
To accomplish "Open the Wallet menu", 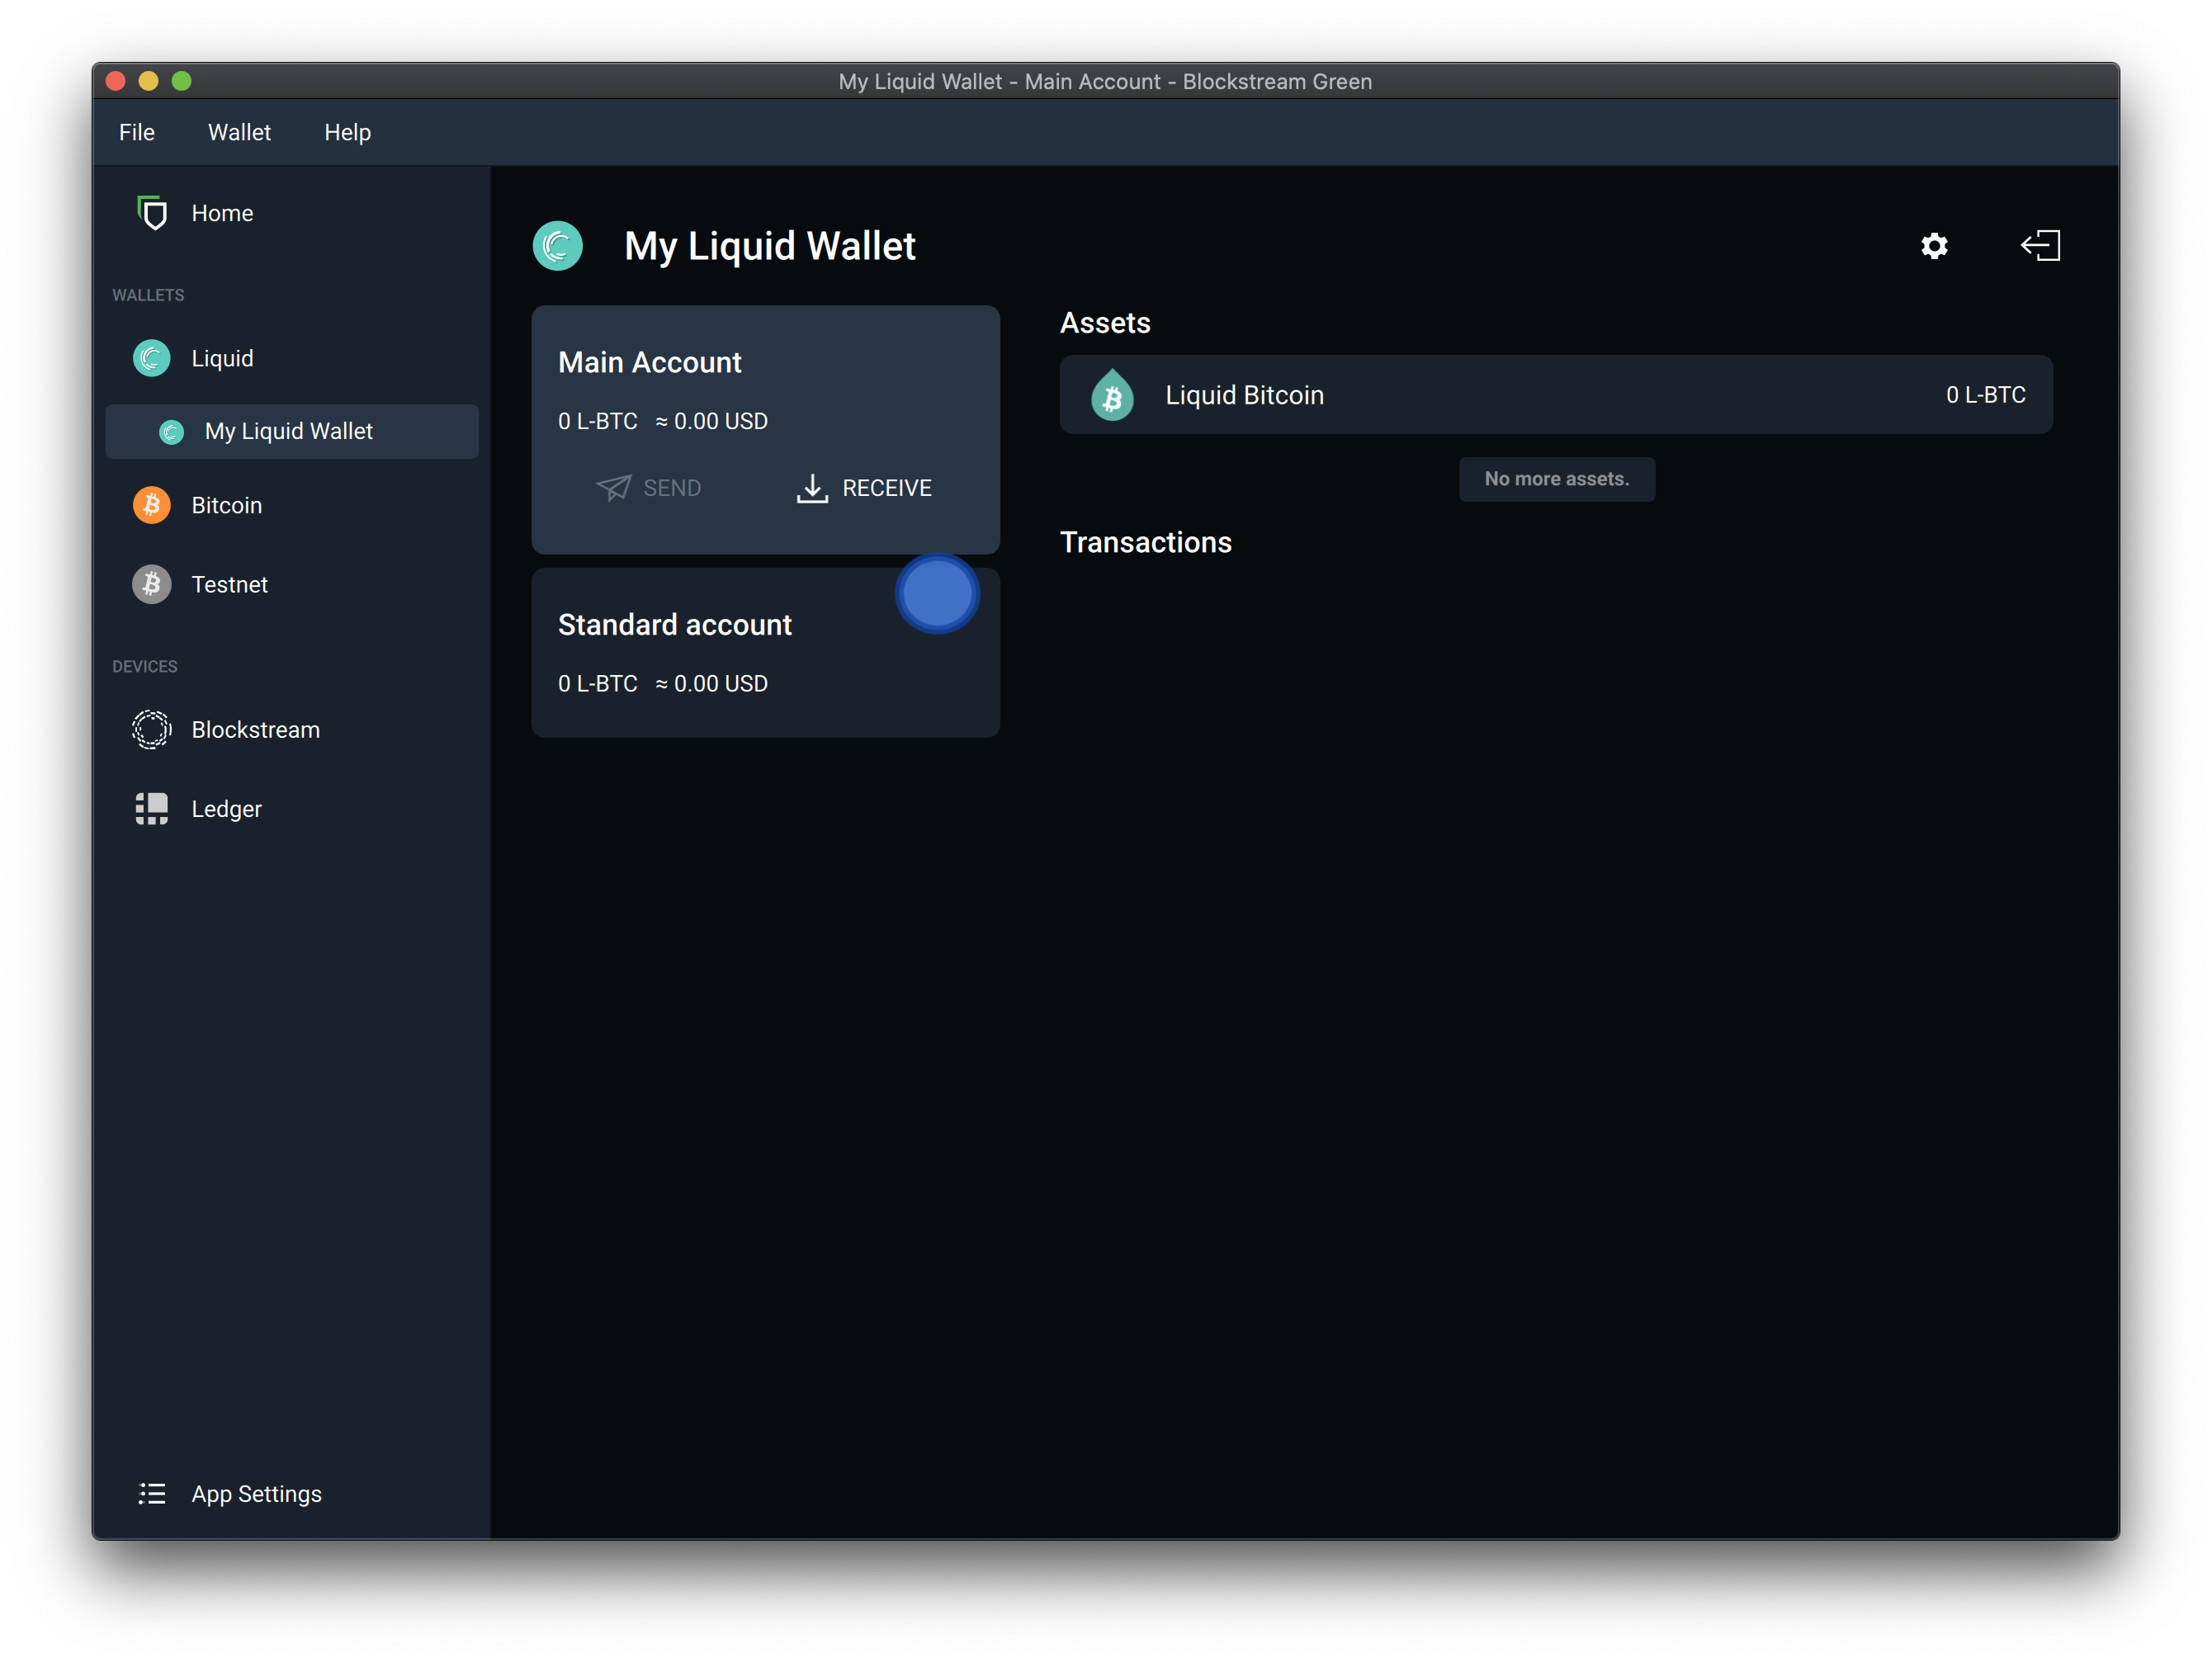I will pos(239,132).
